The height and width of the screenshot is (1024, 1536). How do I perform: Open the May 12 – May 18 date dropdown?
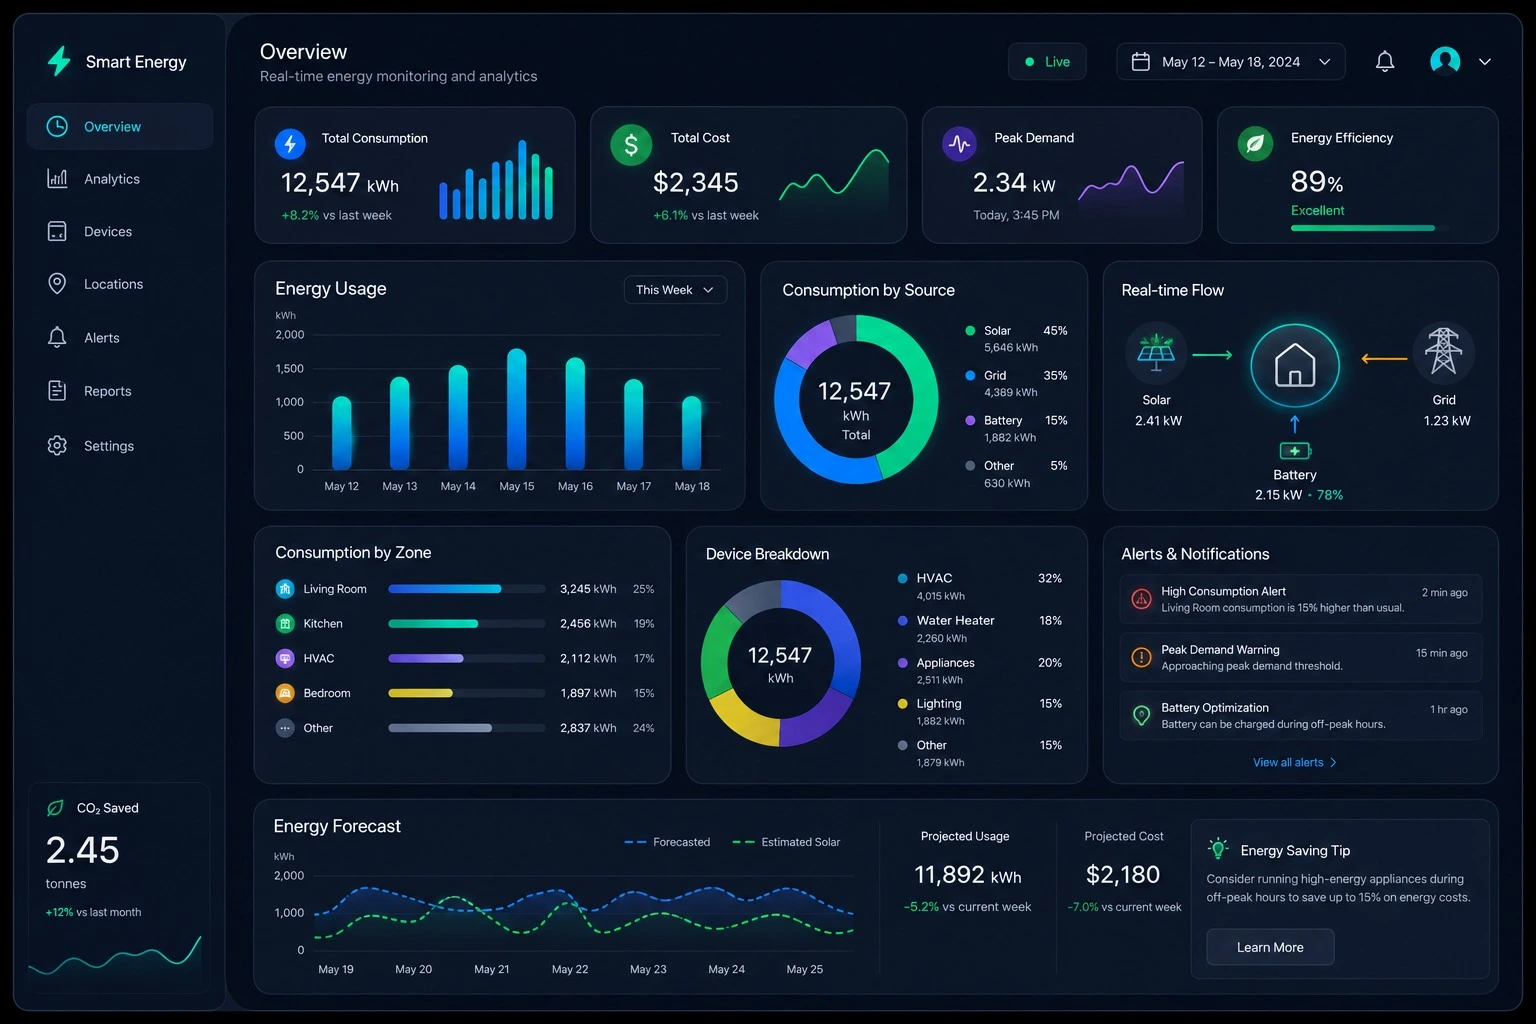click(1231, 62)
